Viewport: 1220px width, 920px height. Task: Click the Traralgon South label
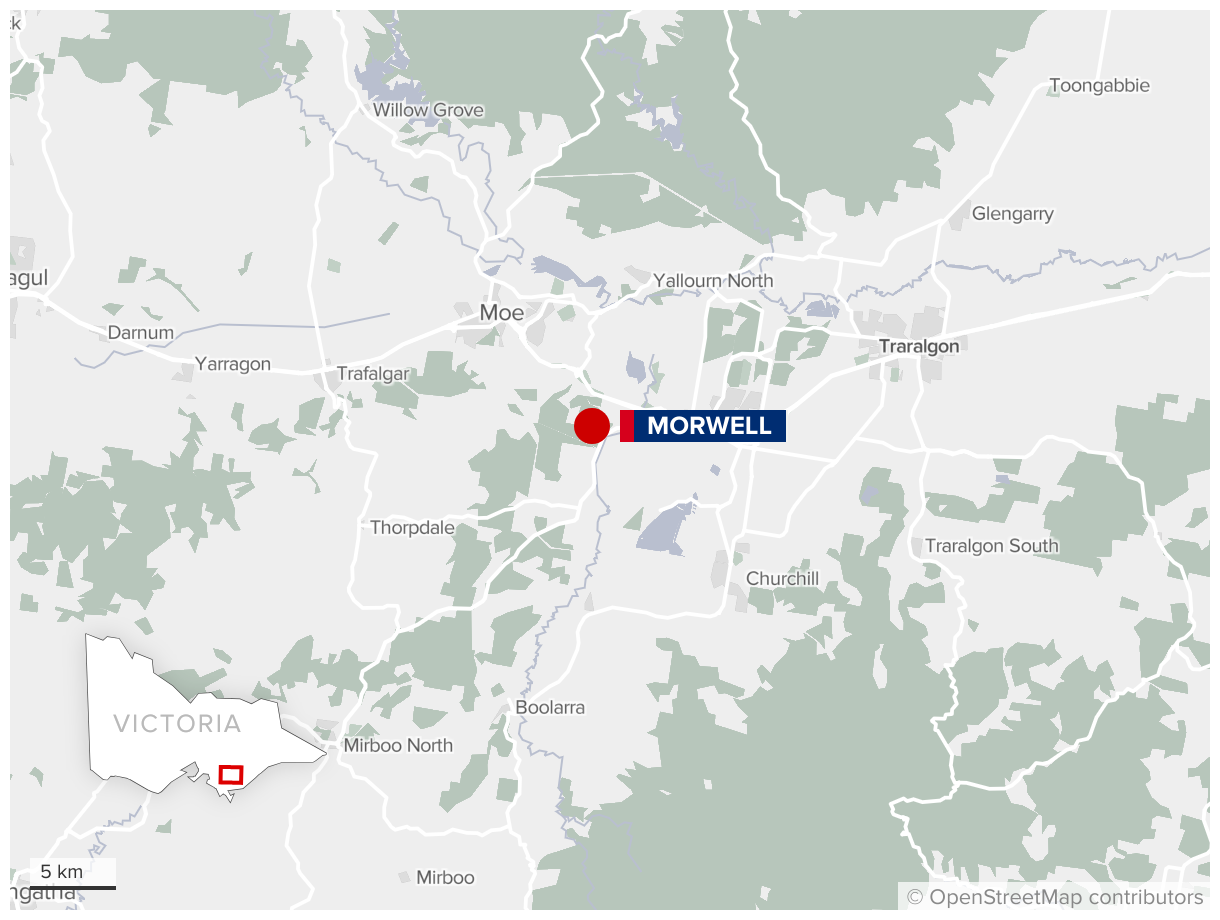click(x=991, y=546)
